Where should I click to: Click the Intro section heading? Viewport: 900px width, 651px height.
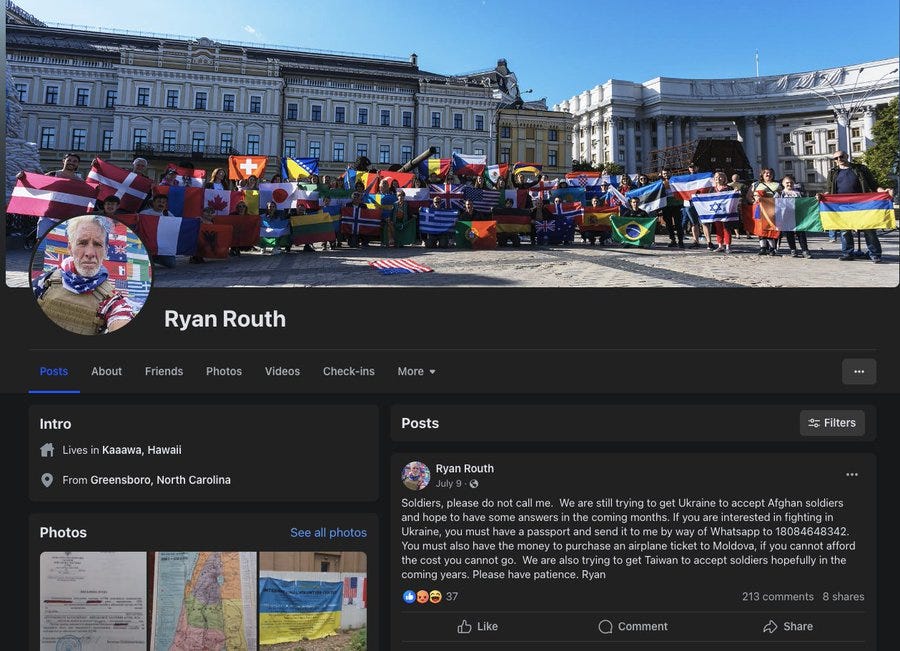click(x=56, y=424)
